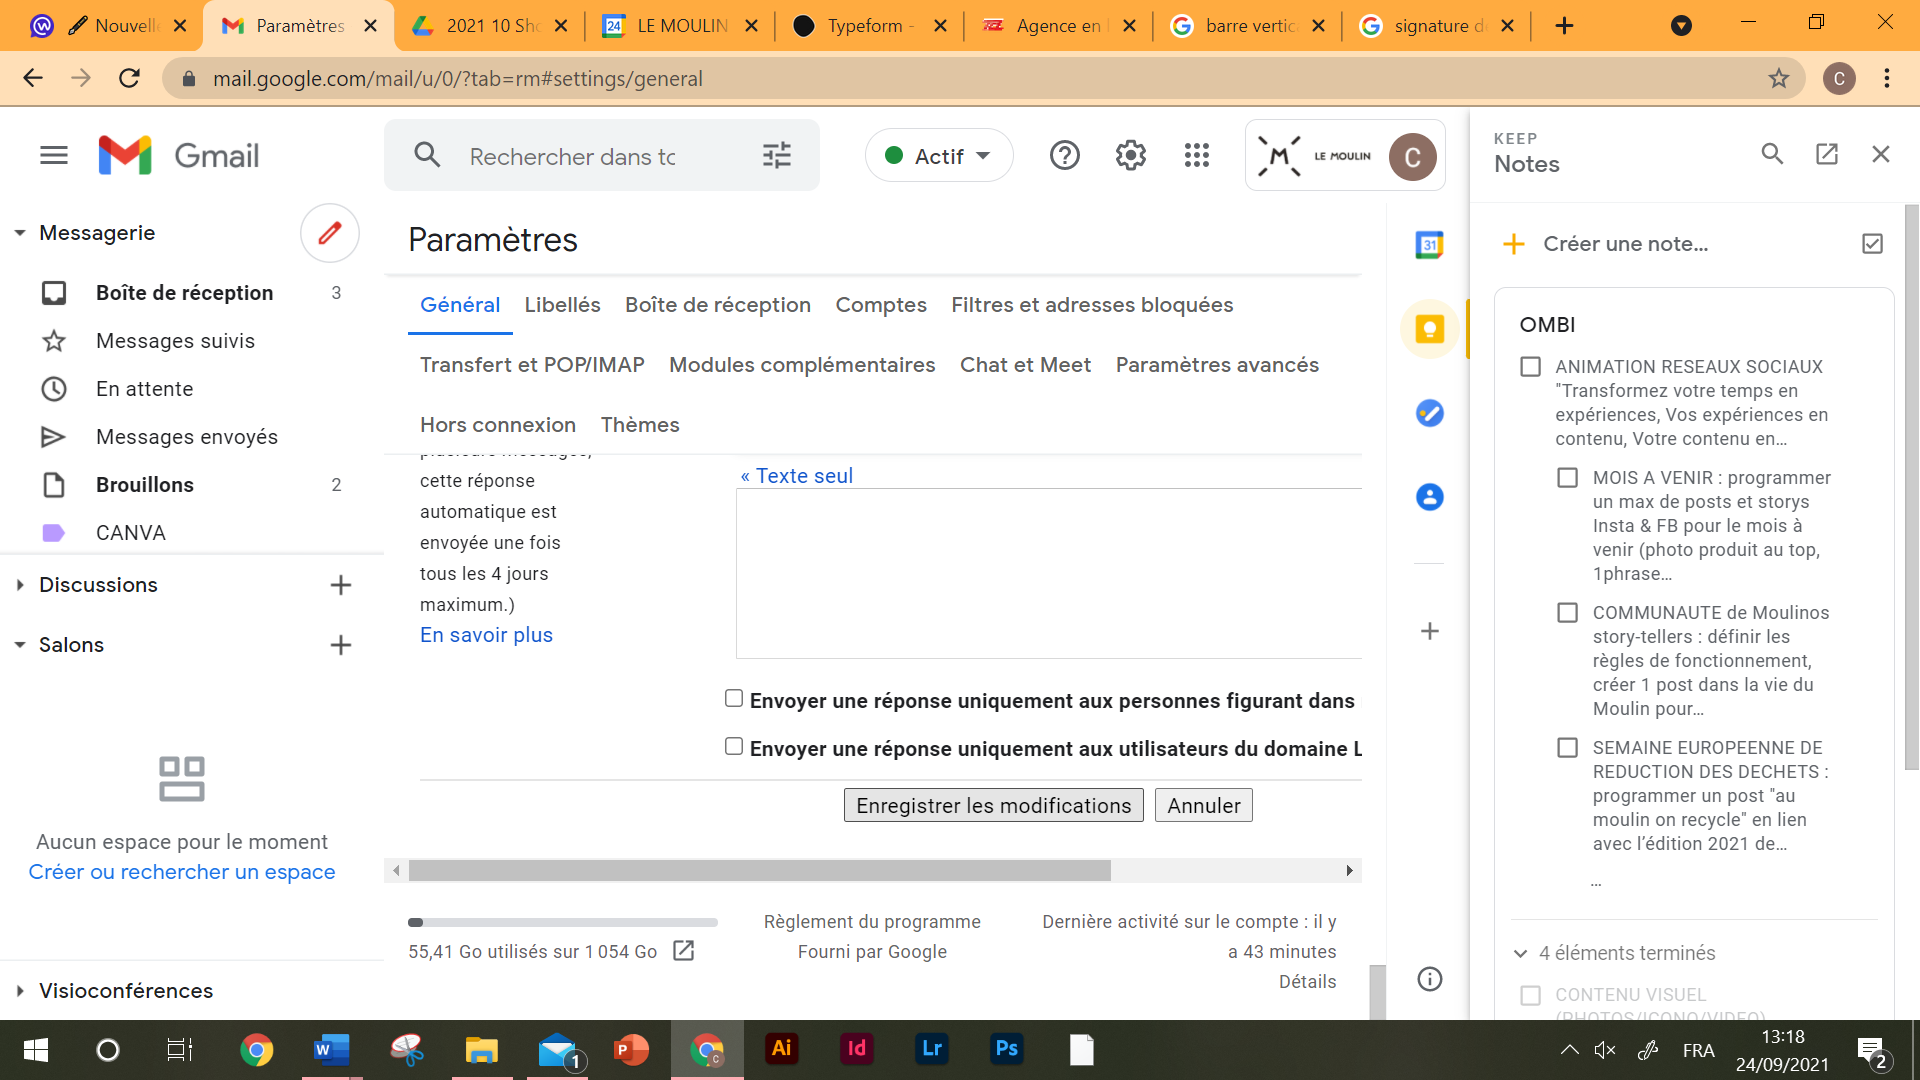Open Google Calendar side panel icon
This screenshot has width=1920, height=1080.
pos(1429,245)
